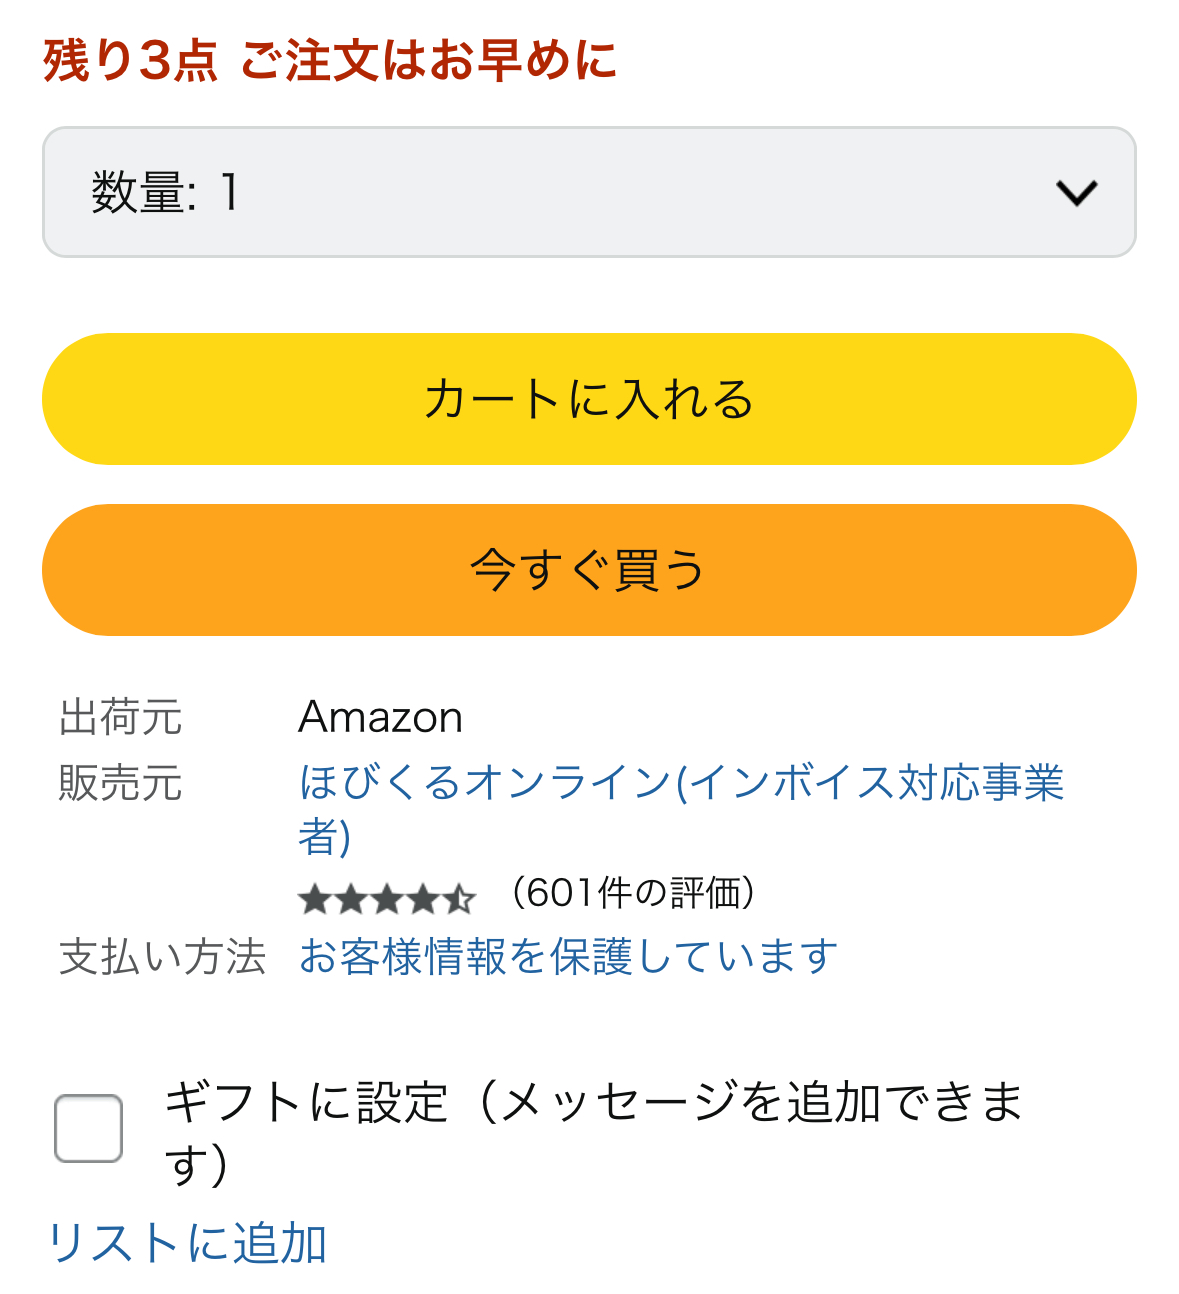Open the 数量 quantity dropdown
1179x1294 pixels.
(588, 192)
